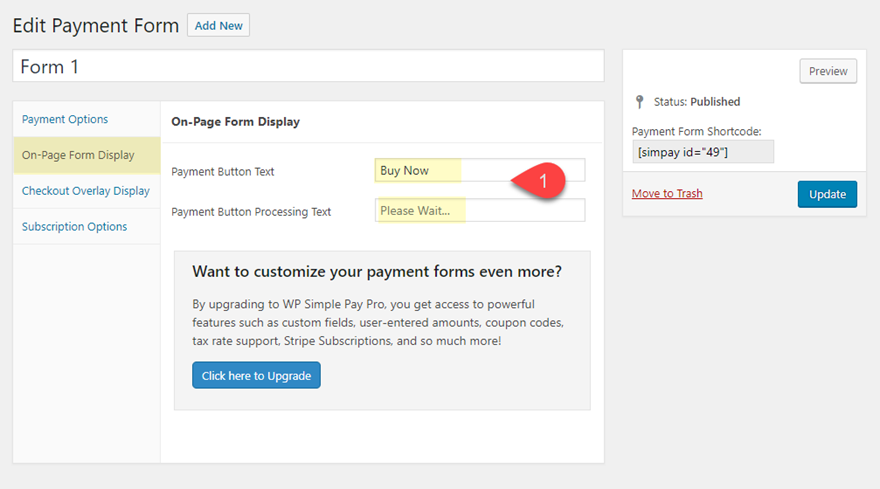Select the simpay shortcode field

click(703, 151)
